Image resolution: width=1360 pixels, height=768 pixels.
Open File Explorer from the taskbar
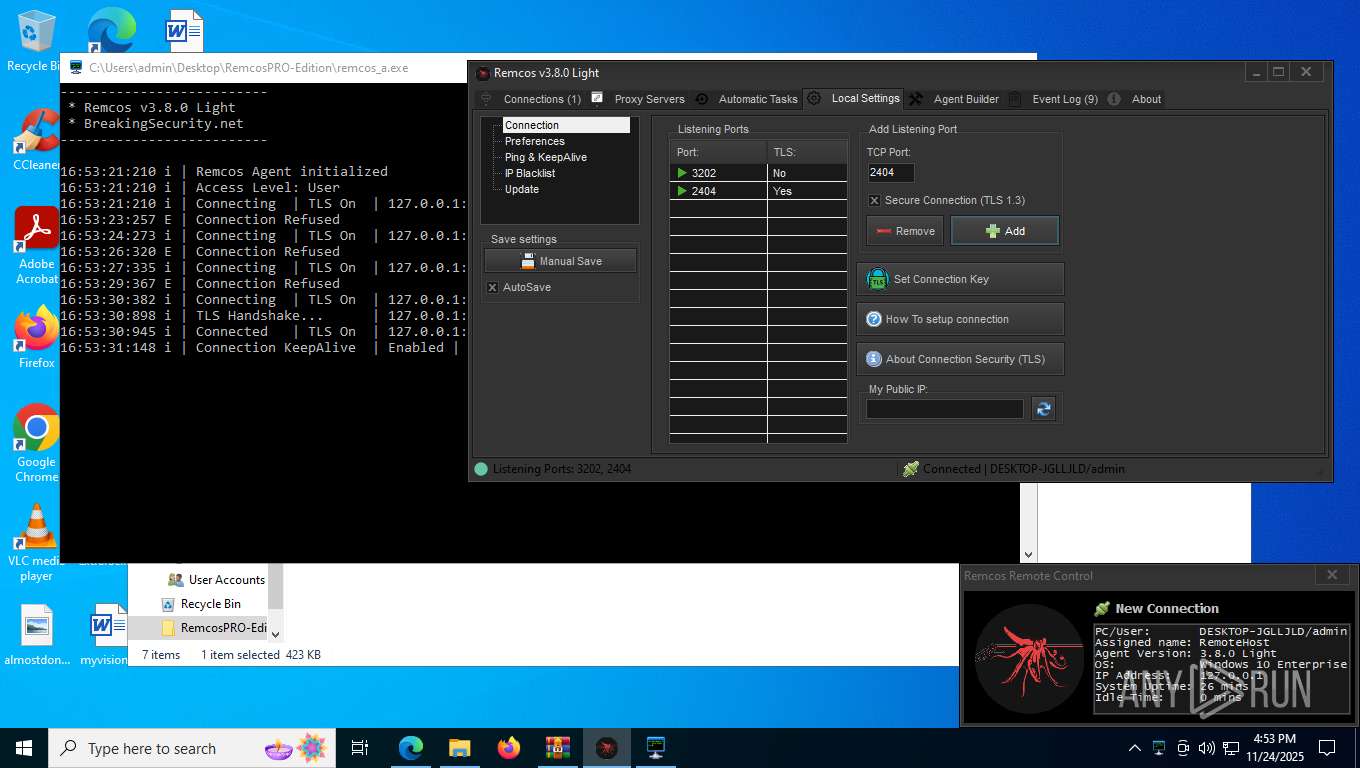coord(460,748)
